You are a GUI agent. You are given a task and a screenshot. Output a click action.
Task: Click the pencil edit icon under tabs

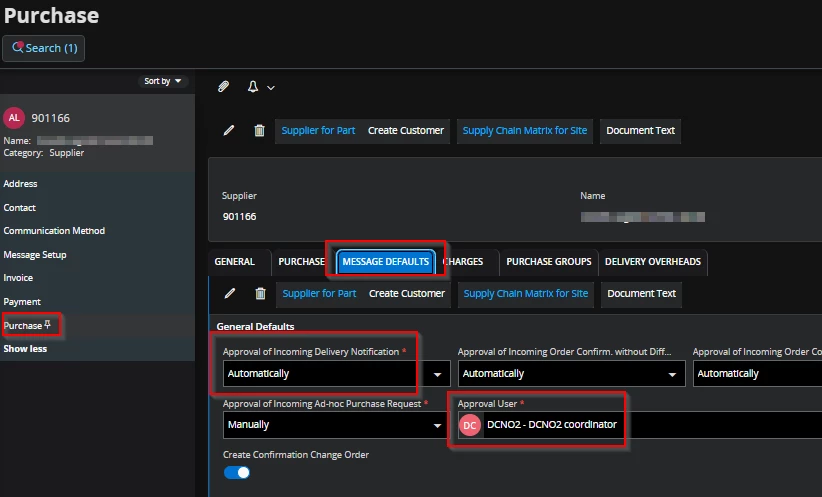[229, 294]
